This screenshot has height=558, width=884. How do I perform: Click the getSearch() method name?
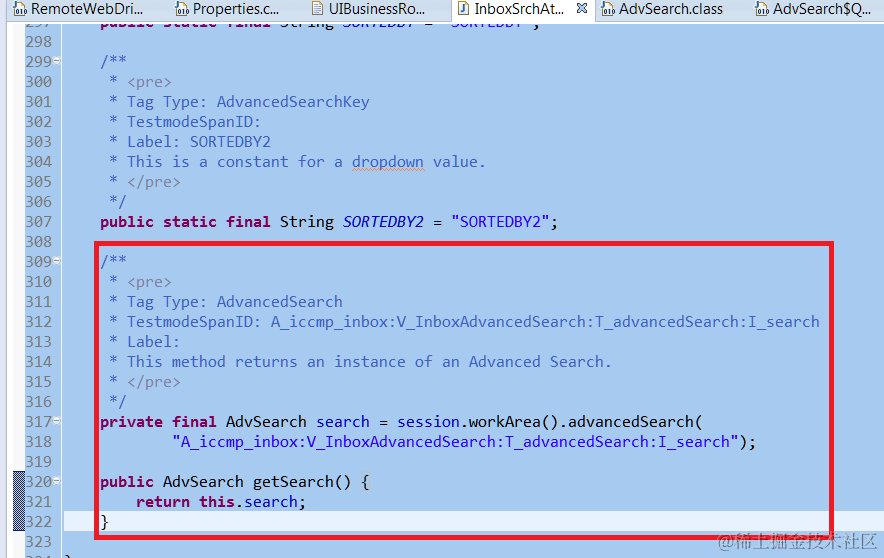pos(302,482)
